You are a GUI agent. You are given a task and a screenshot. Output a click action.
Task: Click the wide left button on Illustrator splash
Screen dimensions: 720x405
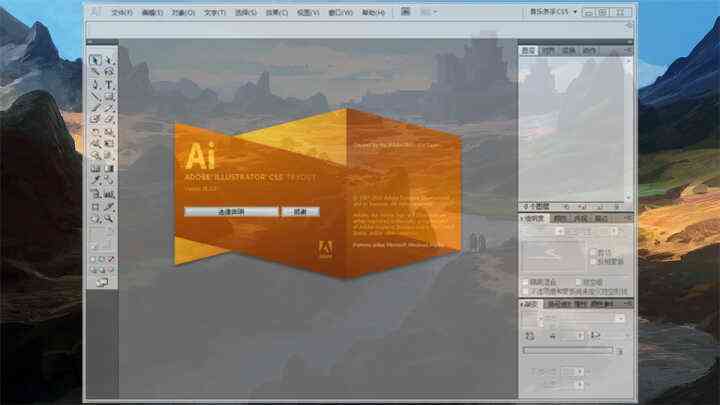pos(231,212)
